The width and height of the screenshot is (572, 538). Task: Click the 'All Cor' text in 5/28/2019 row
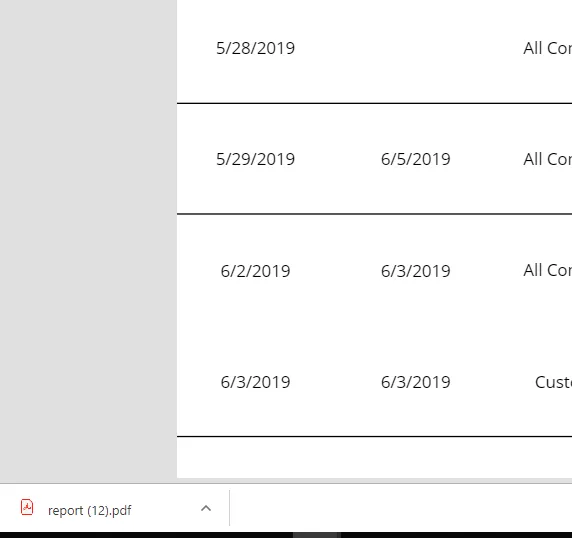tap(548, 48)
